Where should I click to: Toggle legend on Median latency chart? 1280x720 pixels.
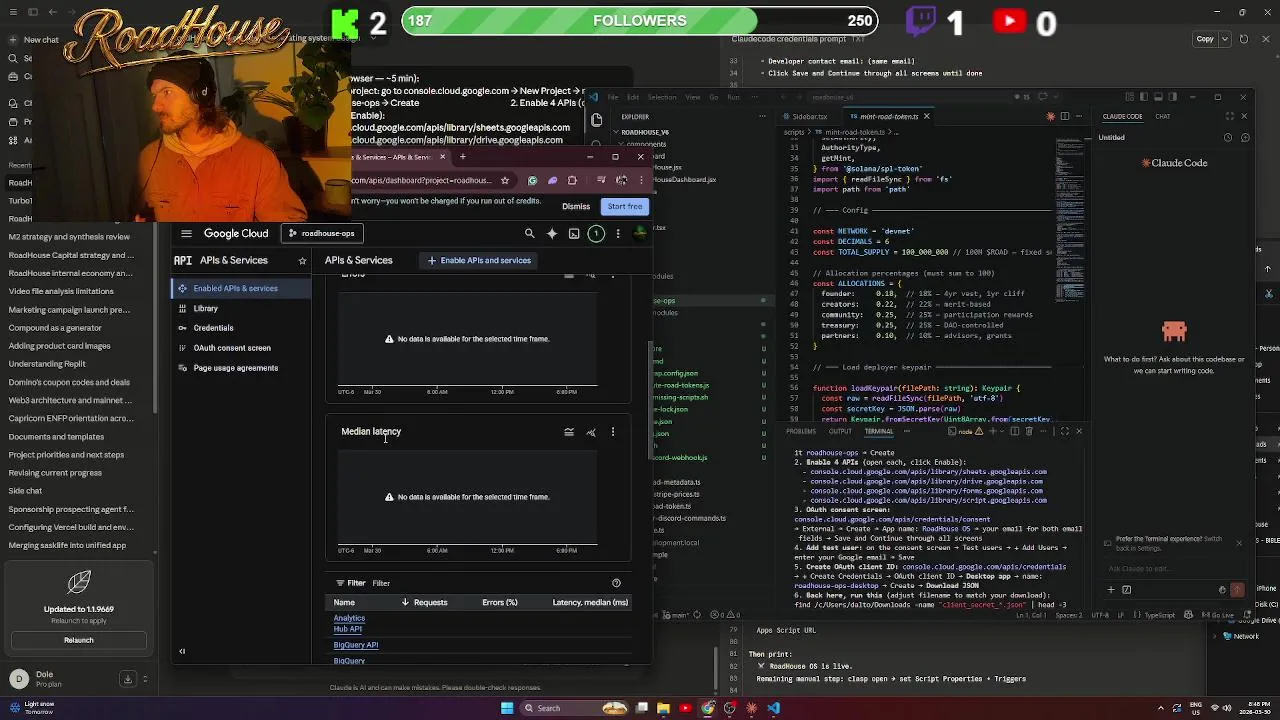pos(569,432)
